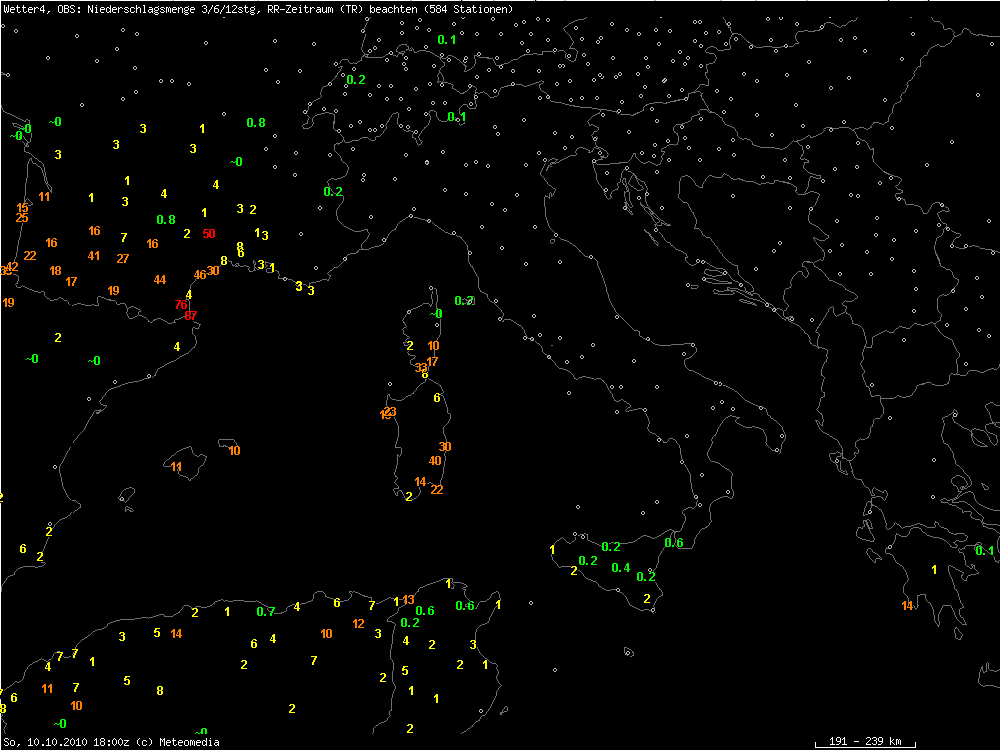Image resolution: width=1000 pixels, height=750 pixels.
Task: Click the orange 46 coastal reading
Action: pyautogui.click(x=200, y=275)
